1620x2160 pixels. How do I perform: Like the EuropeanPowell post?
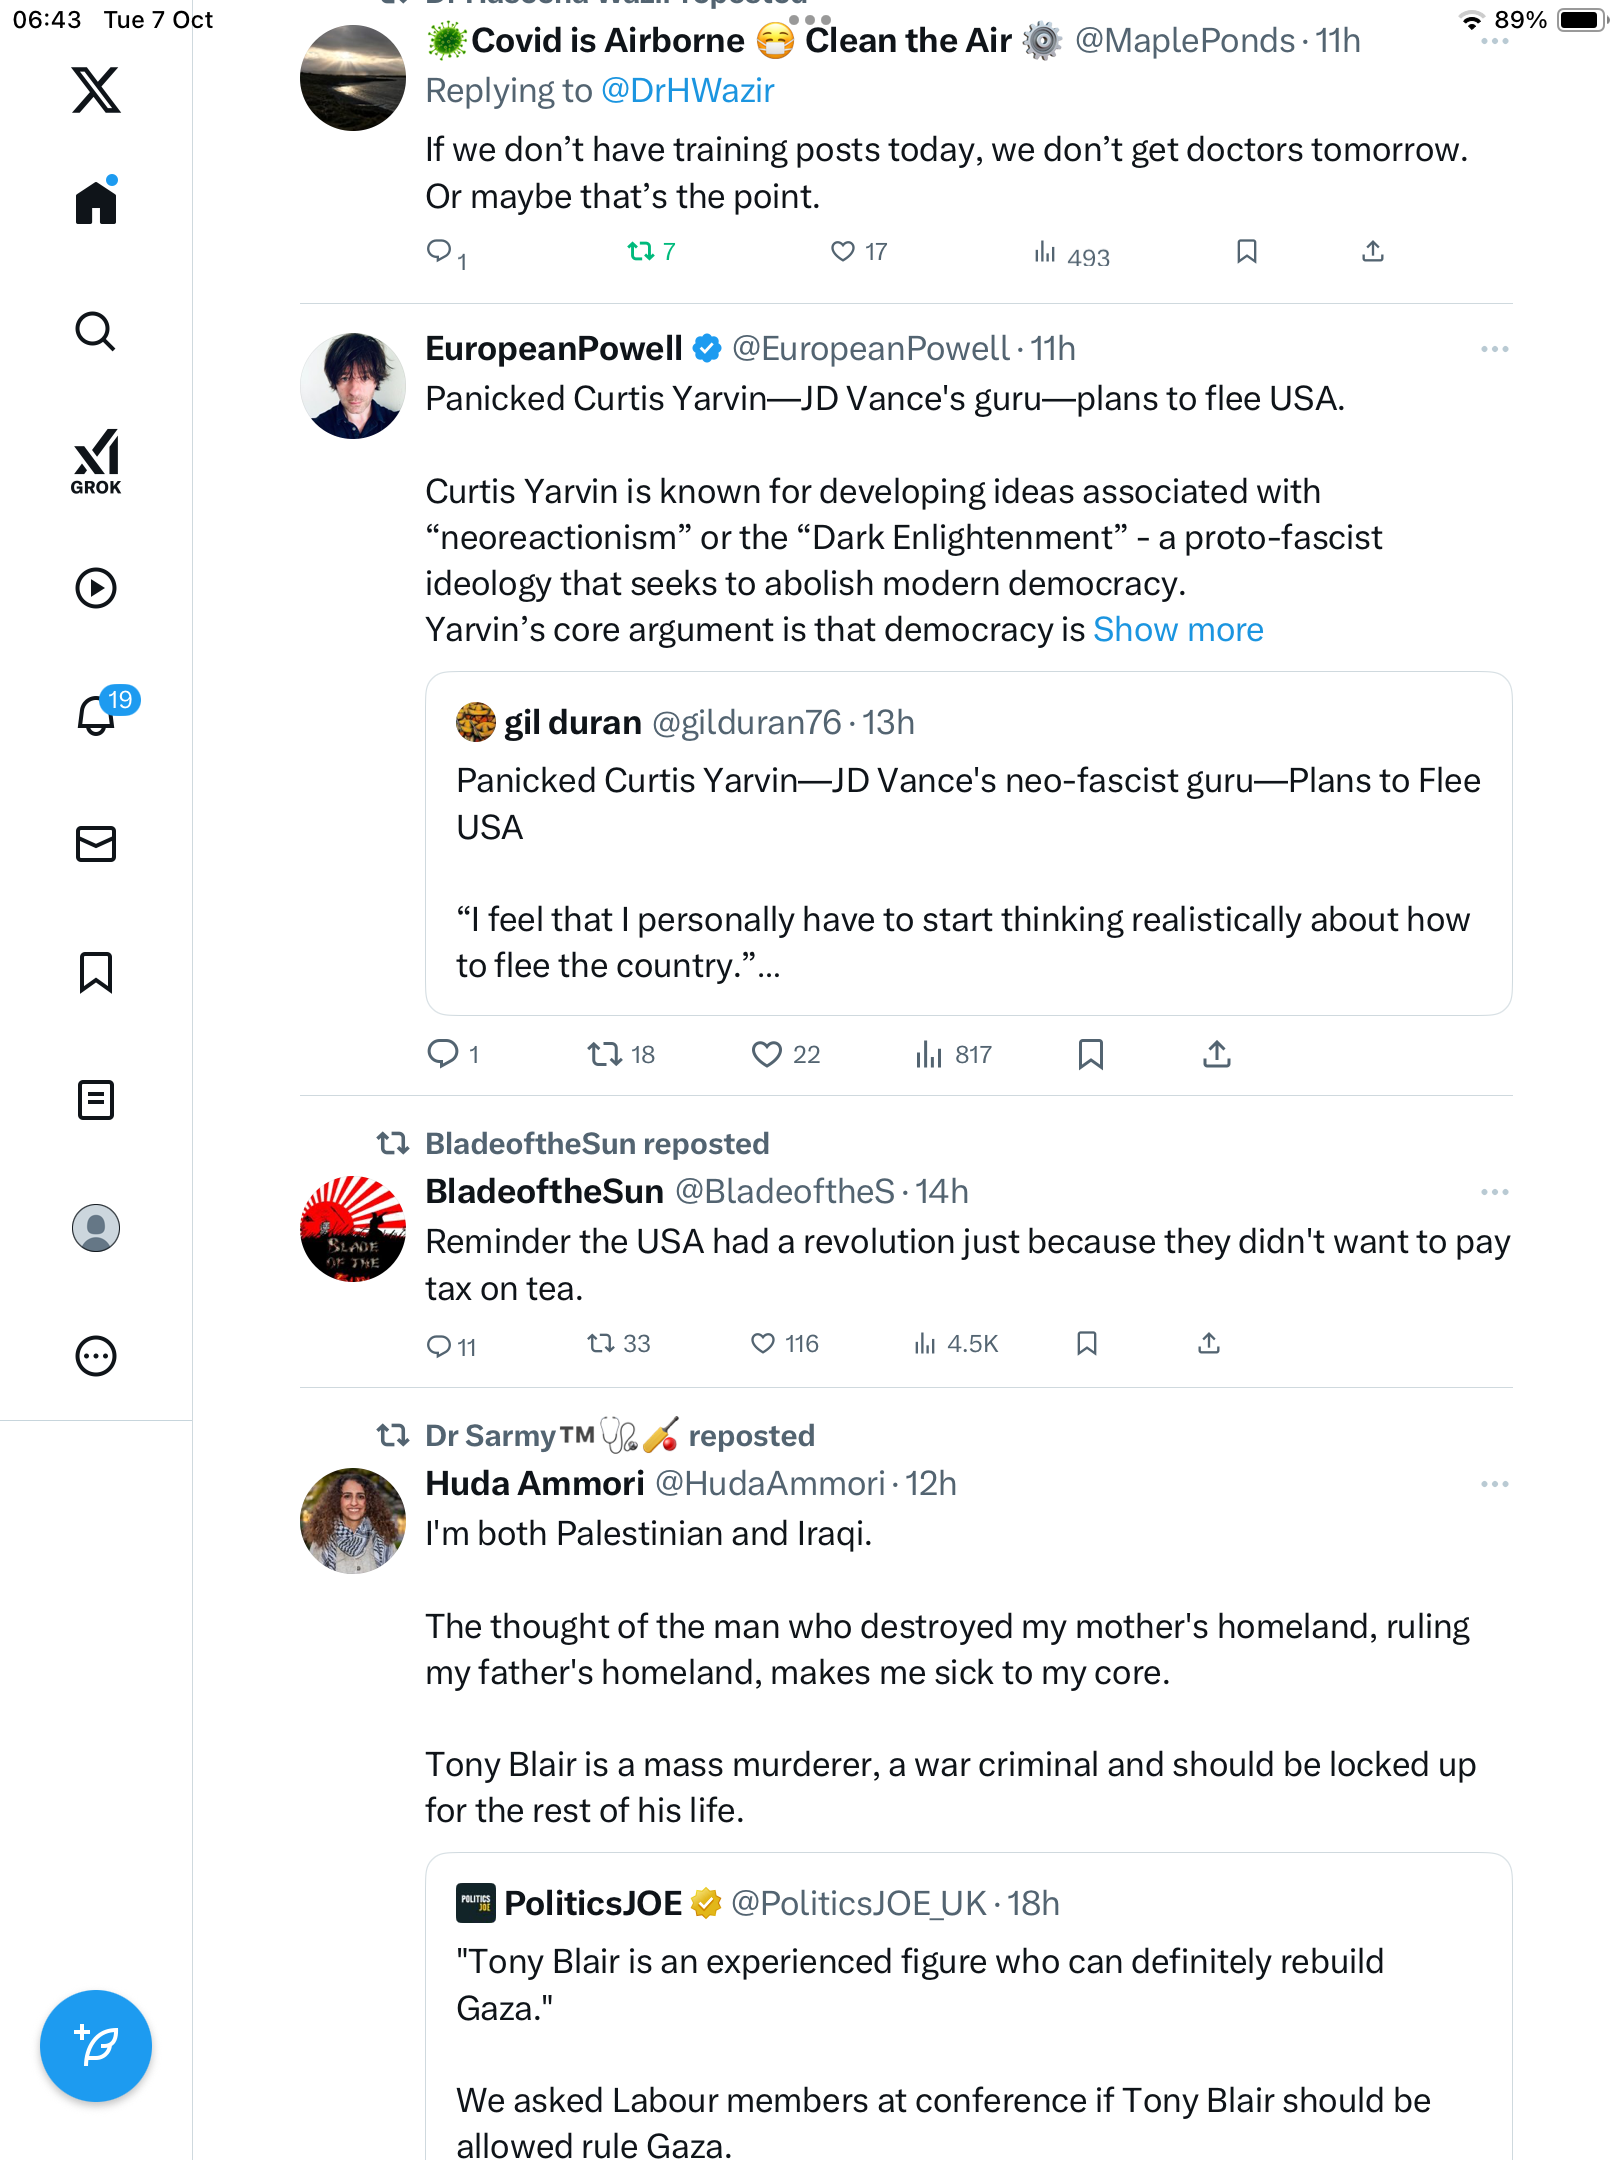click(x=767, y=1054)
